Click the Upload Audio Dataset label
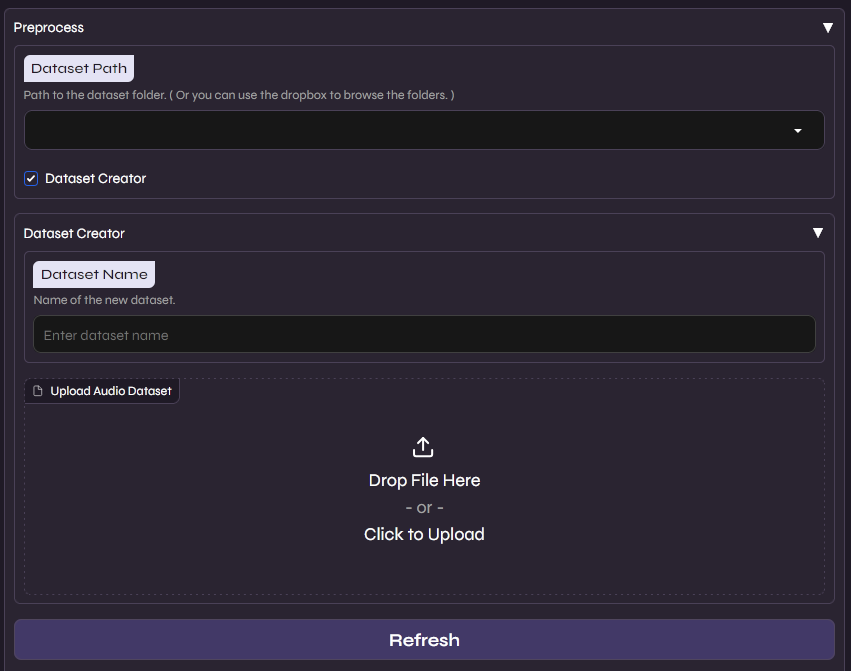Screen dimensions: 851x671 click(110, 391)
